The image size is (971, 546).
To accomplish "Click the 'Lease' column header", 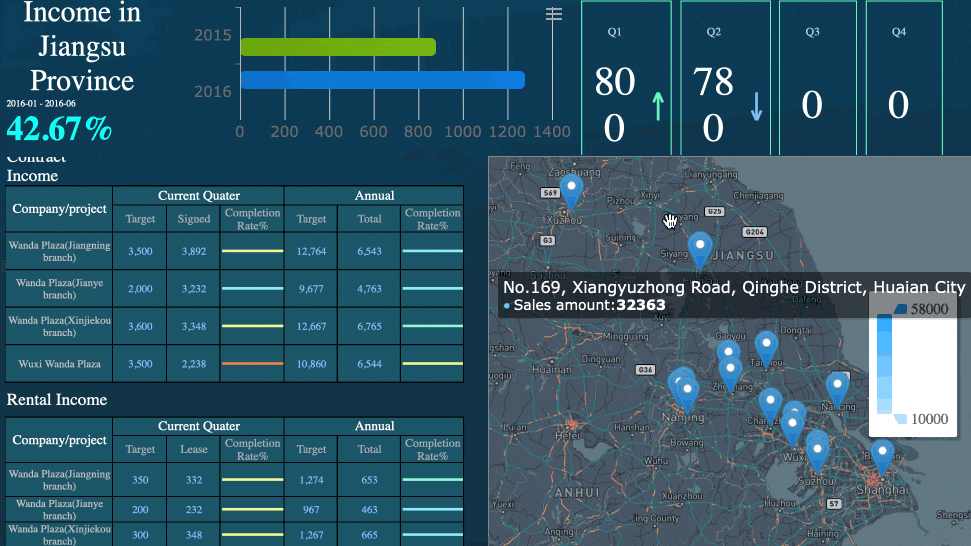I will (x=194, y=449).
